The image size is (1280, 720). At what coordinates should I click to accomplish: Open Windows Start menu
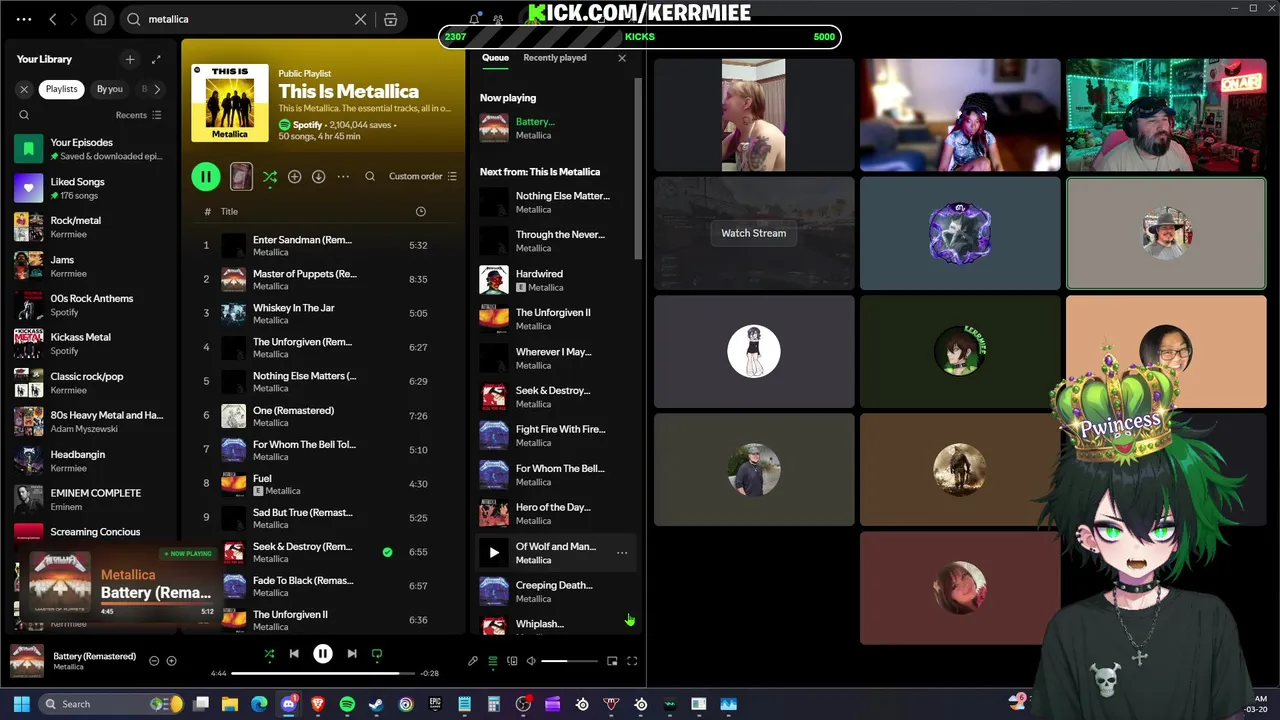click(x=21, y=704)
